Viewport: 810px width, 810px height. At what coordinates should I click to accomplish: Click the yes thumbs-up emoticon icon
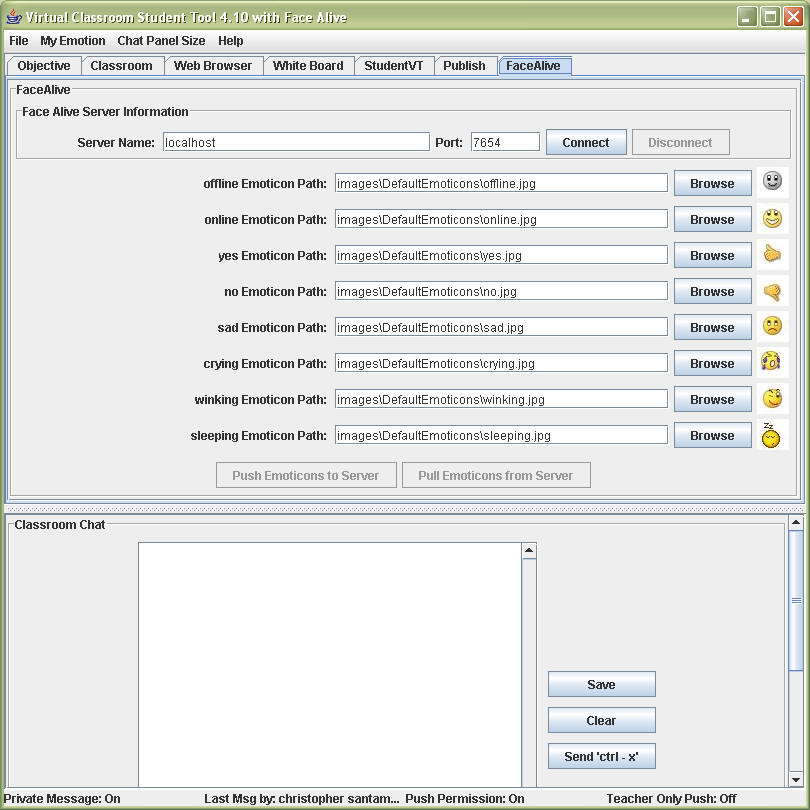[x=771, y=254]
